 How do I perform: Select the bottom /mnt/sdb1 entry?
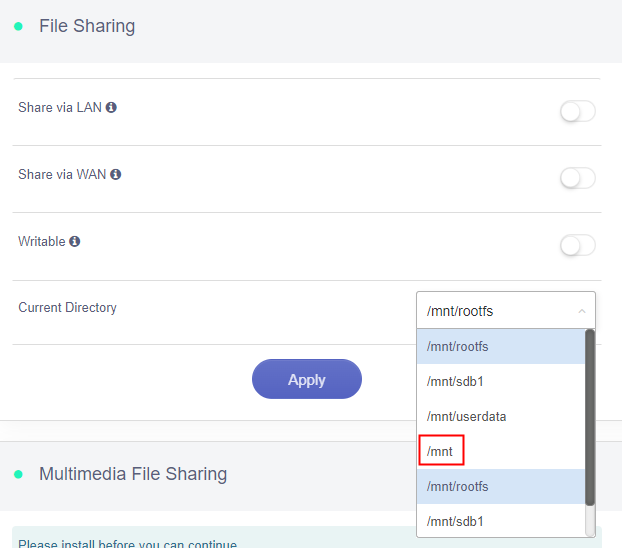pos(499,521)
